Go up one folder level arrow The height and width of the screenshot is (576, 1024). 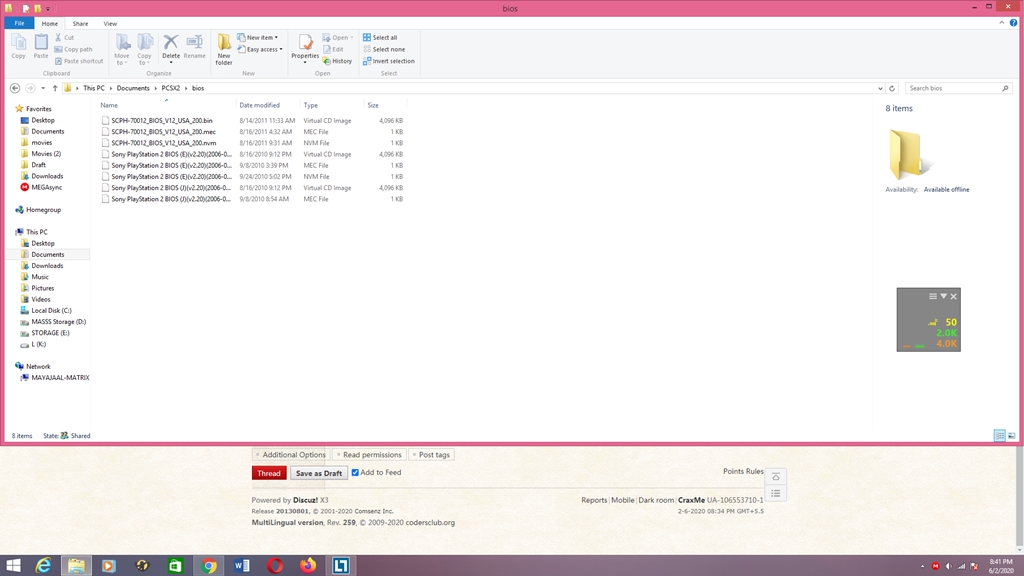[x=55, y=88]
